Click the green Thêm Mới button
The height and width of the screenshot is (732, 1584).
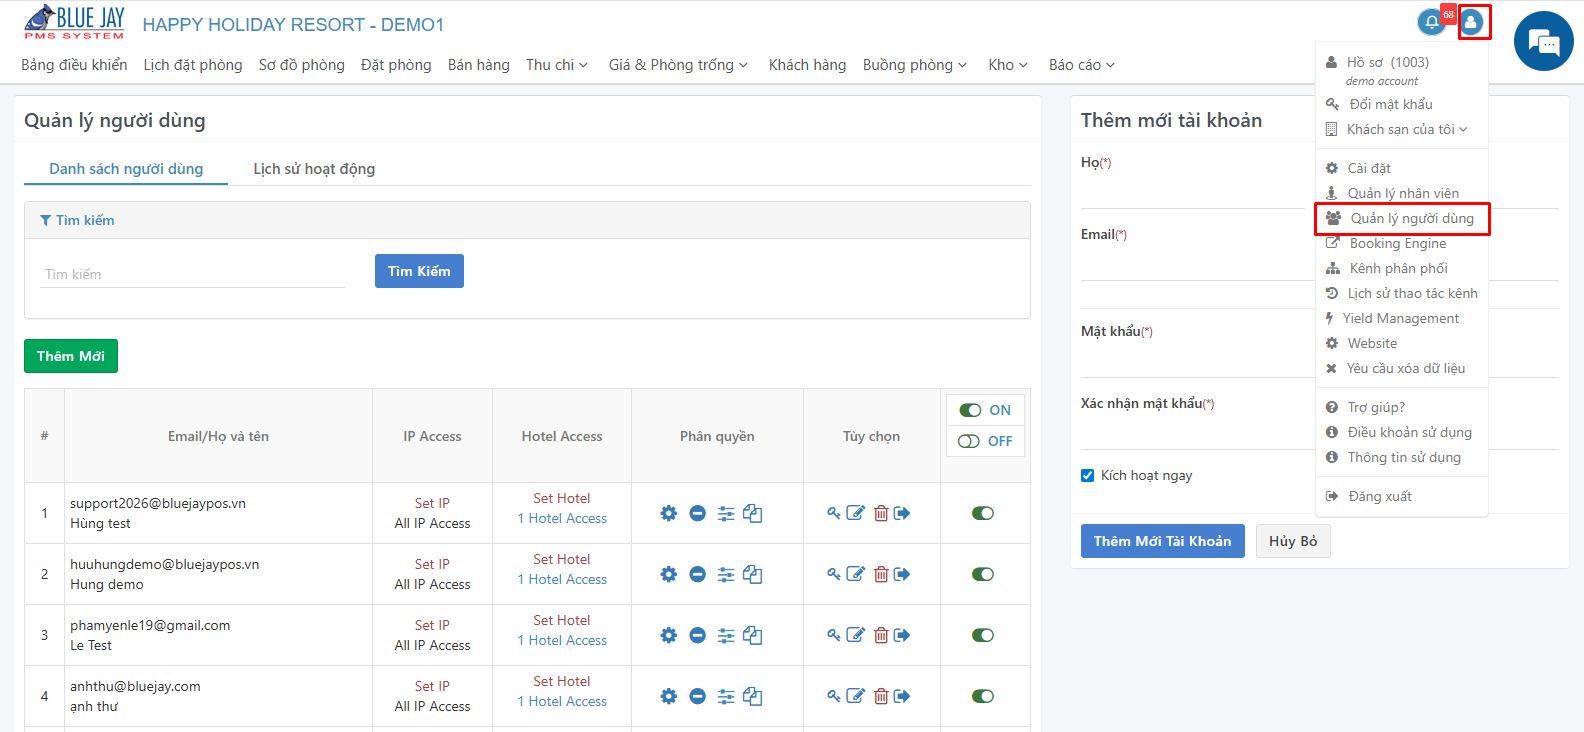click(x=71, y=356)
